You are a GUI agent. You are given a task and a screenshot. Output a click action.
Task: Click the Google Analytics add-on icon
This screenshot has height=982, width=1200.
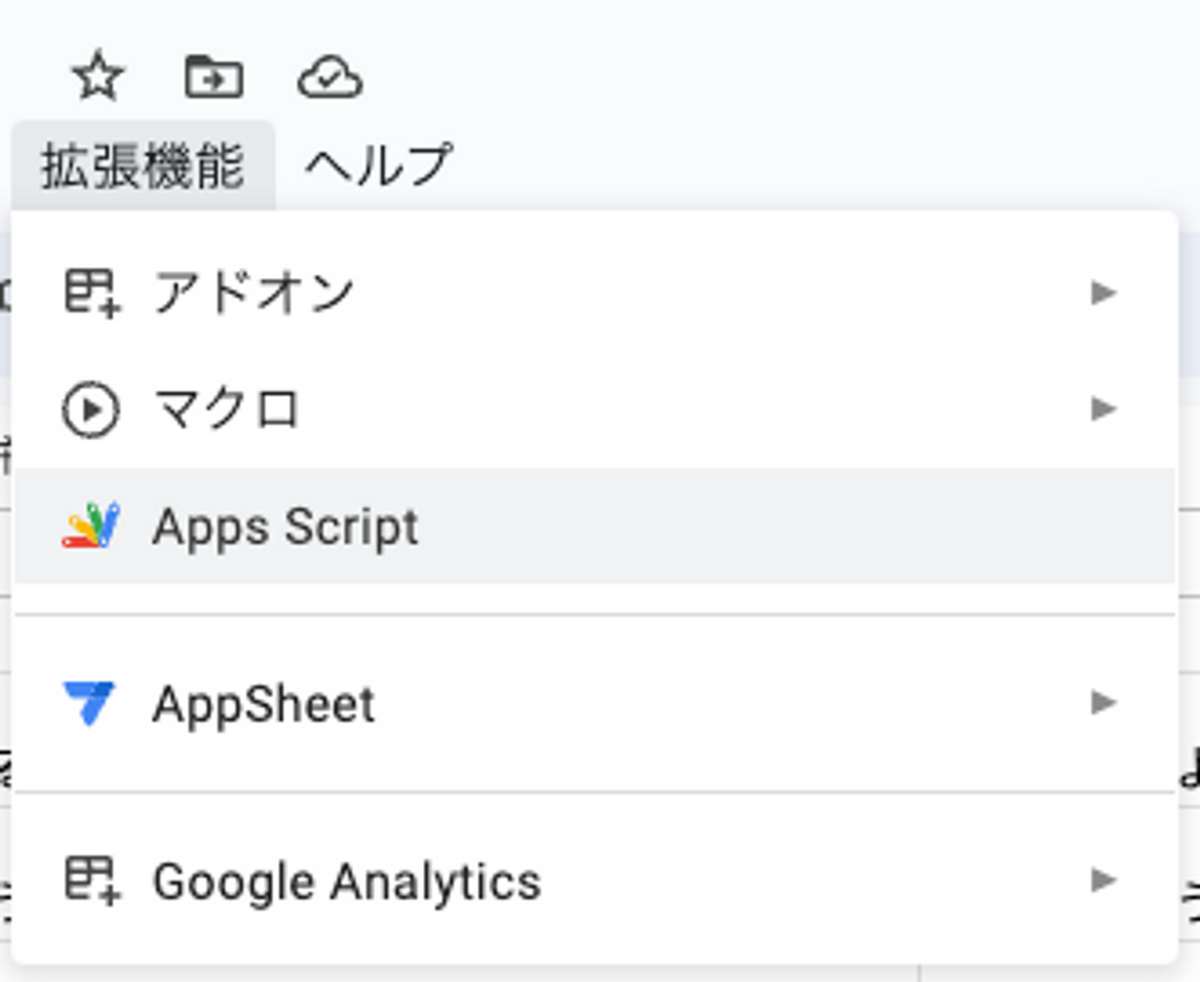click(92, 881)
